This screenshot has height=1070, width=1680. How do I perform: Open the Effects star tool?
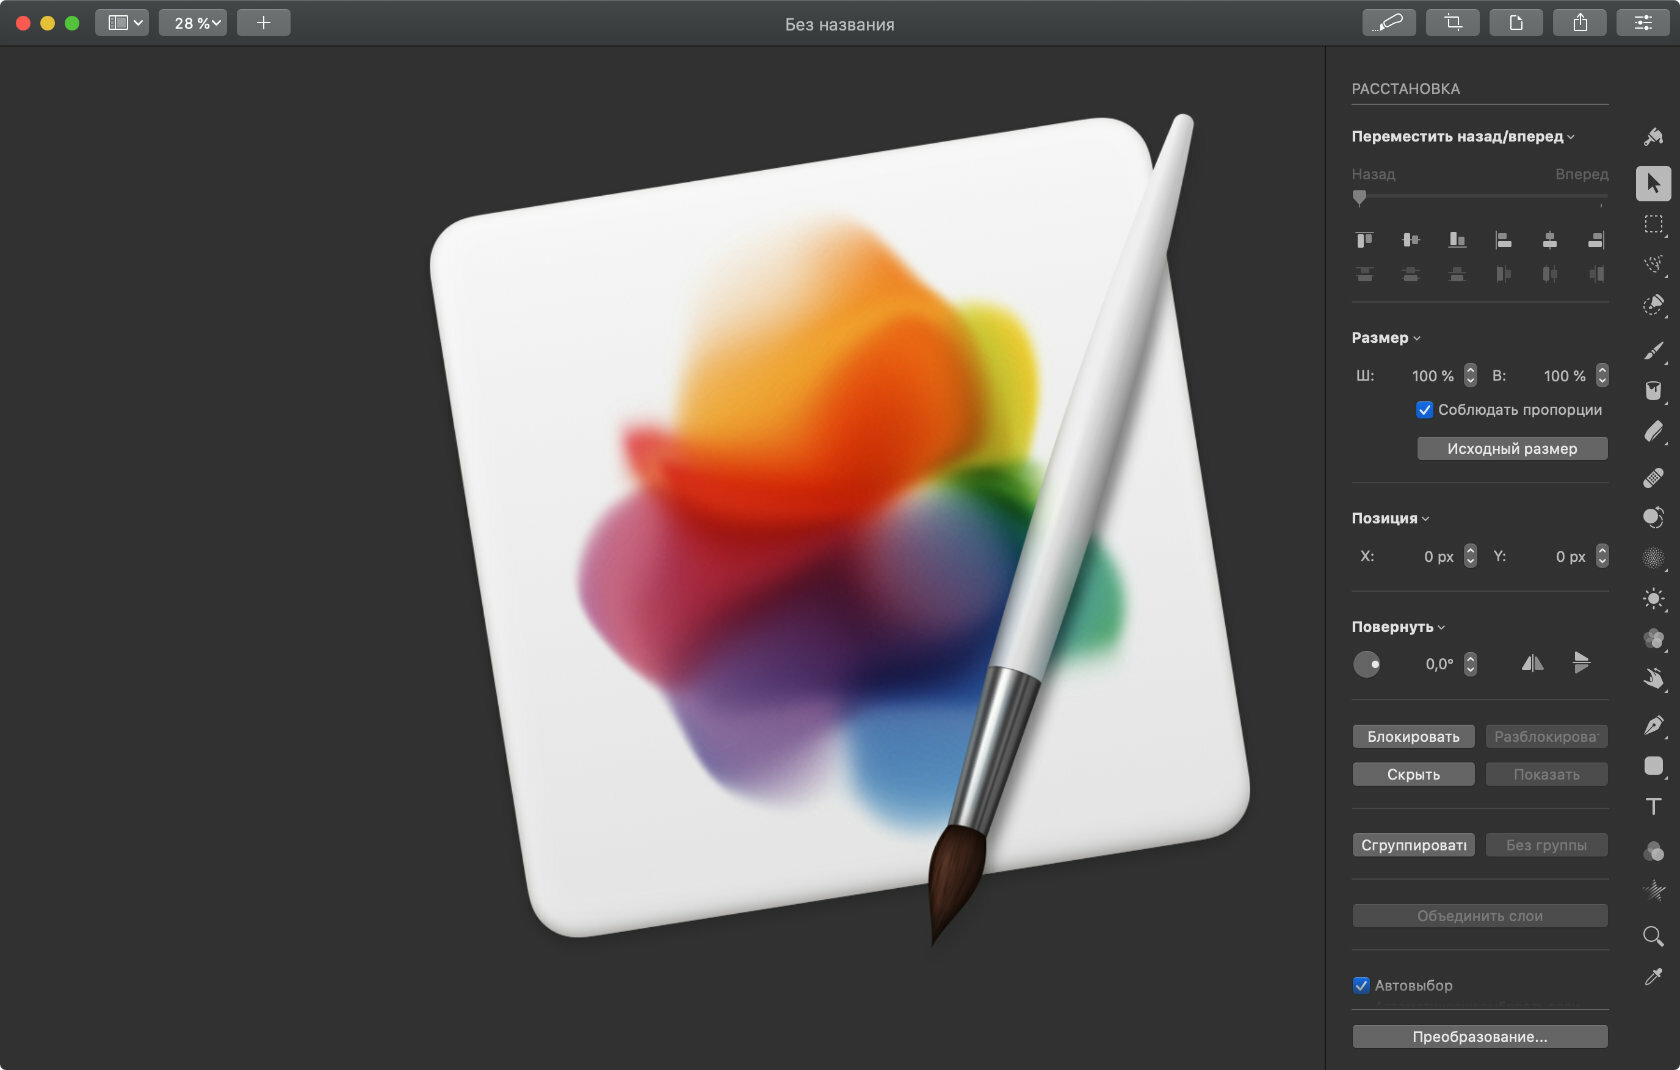click(1653, 890)
